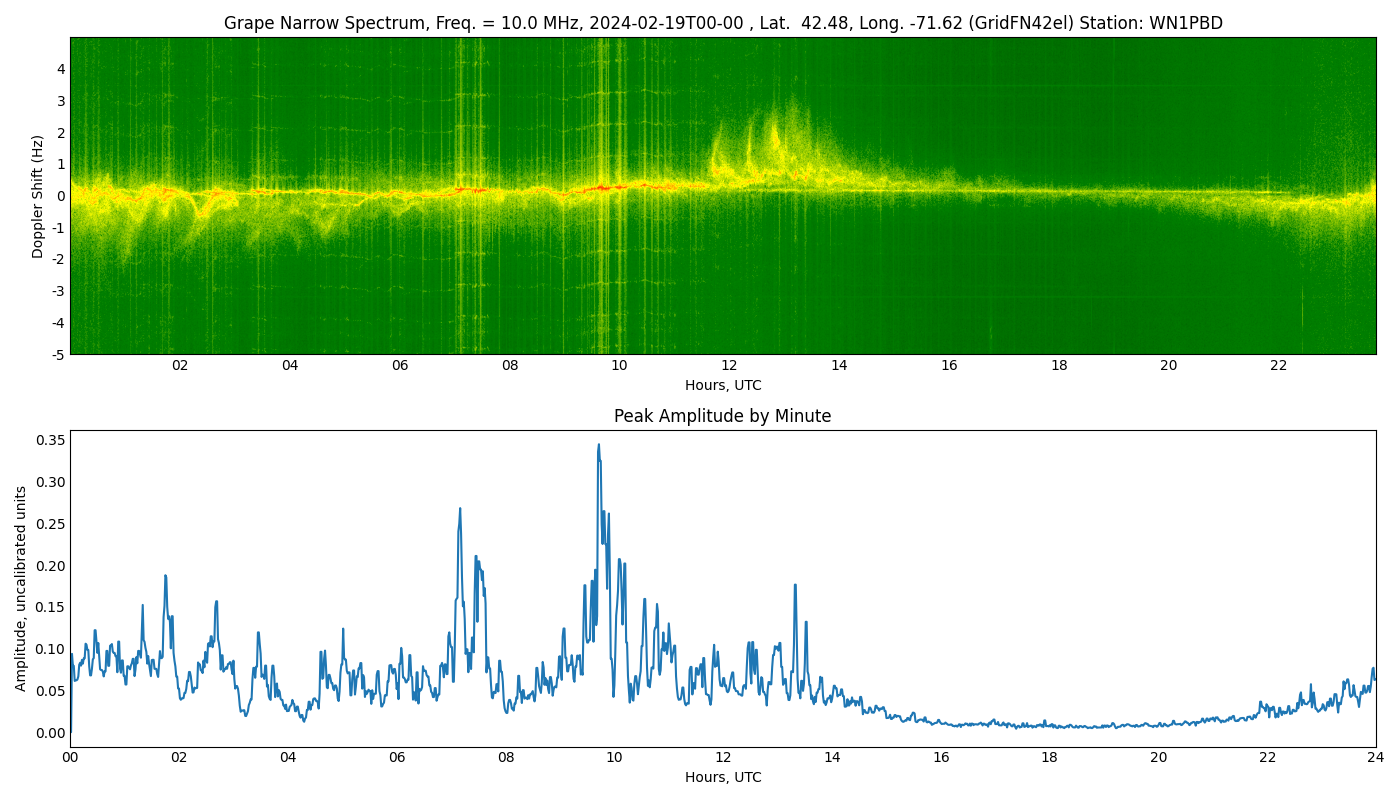This screenshot has width=1400, height=800.
Task: Click hour 24 tick on amplitude plot axis
Action: pyautogui.click(x=1375, y=758)
